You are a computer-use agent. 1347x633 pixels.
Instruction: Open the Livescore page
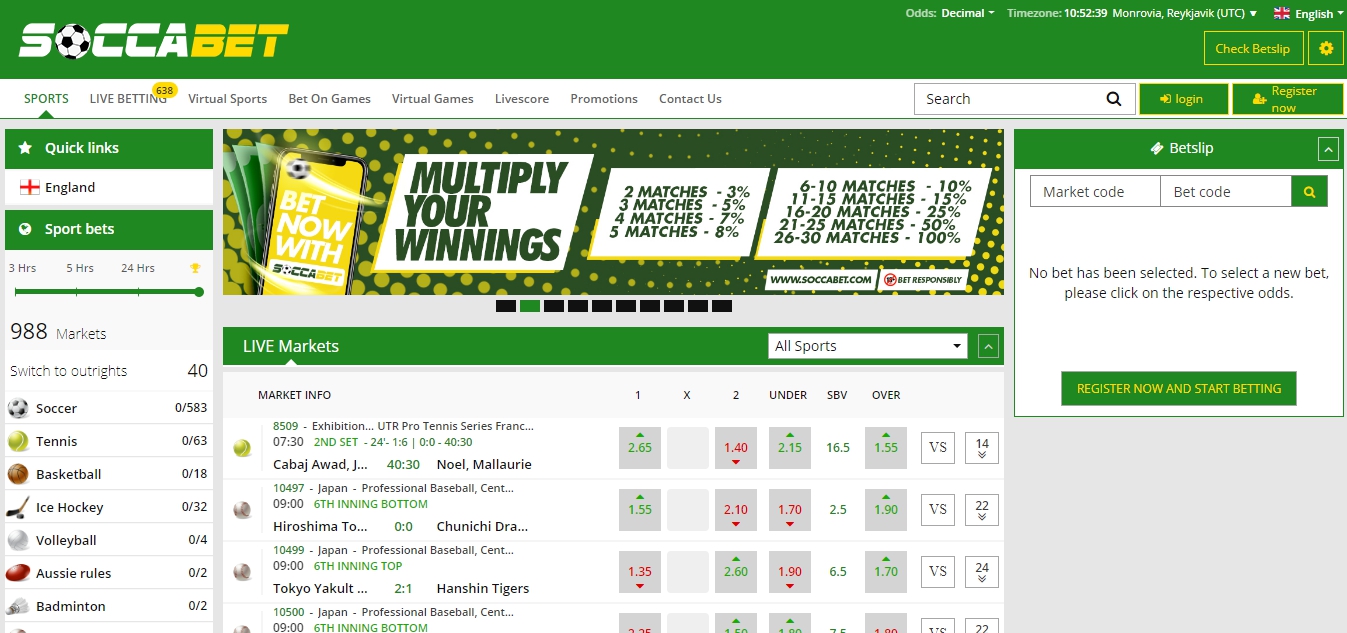tap(522, 99)
